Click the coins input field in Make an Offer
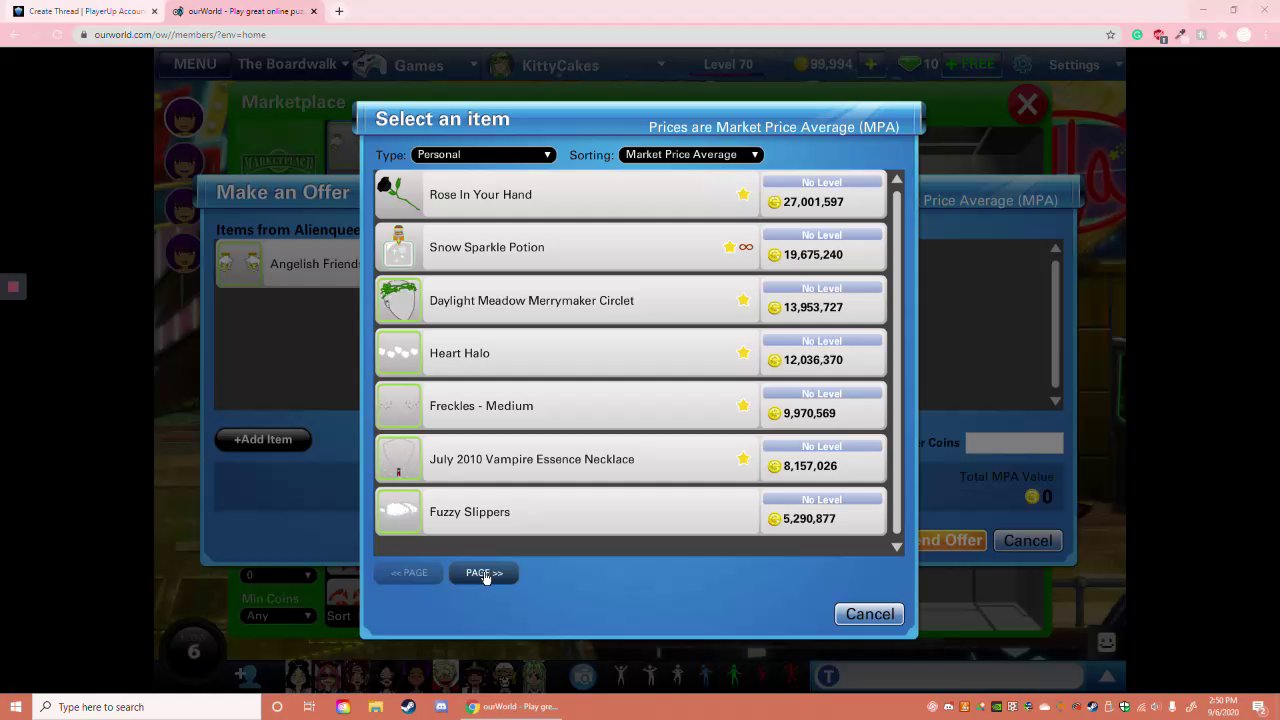Image resolution: width=1280 pixels, height=720 pixels. (1014, 443)
